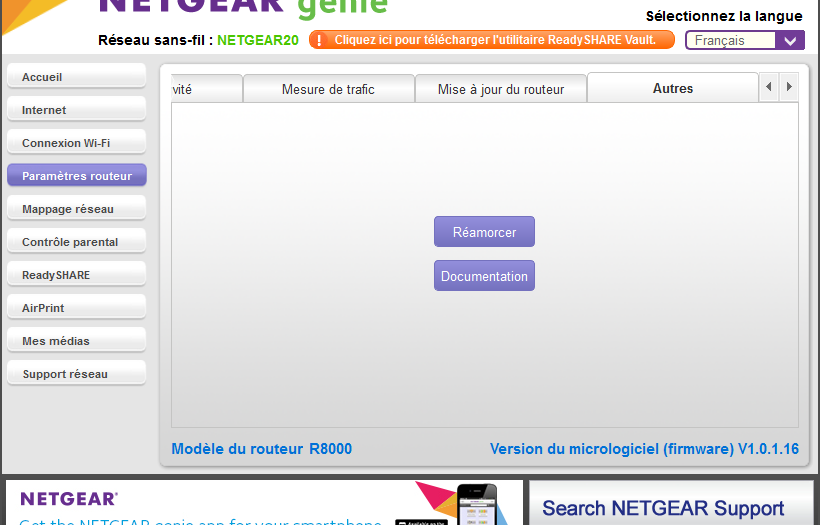This screenshot has width=820, height=525.
Task: Open the Internet sidebar section
Action: pos(76,110)
